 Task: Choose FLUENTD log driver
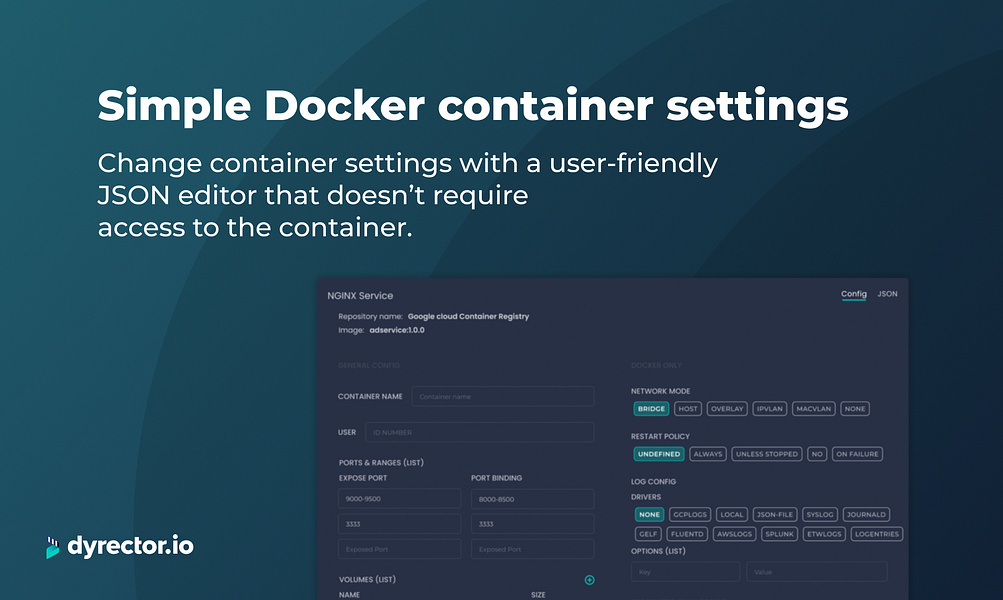coord(687,534)
